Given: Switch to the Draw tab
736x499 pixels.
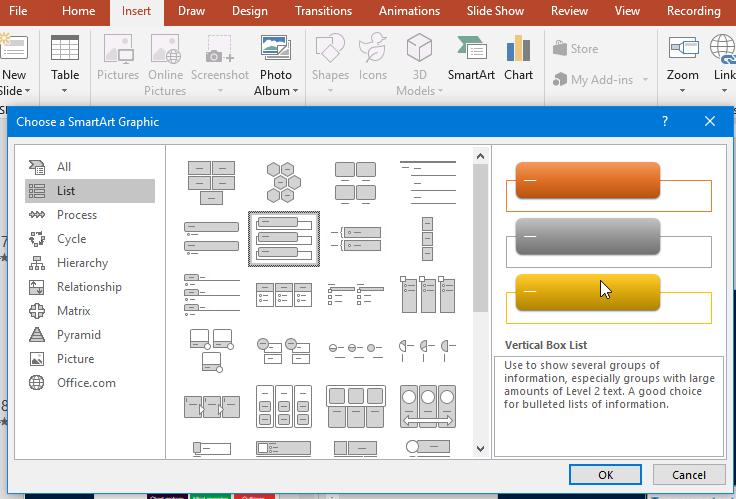Looking at the screenshot, I should (191, 11).
